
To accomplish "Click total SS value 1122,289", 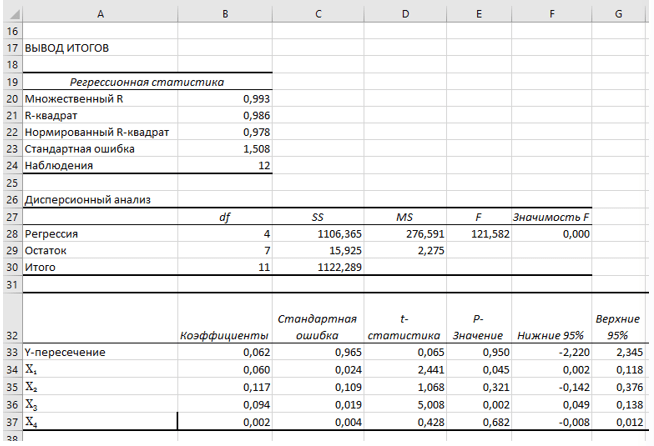I will (318, 267).
